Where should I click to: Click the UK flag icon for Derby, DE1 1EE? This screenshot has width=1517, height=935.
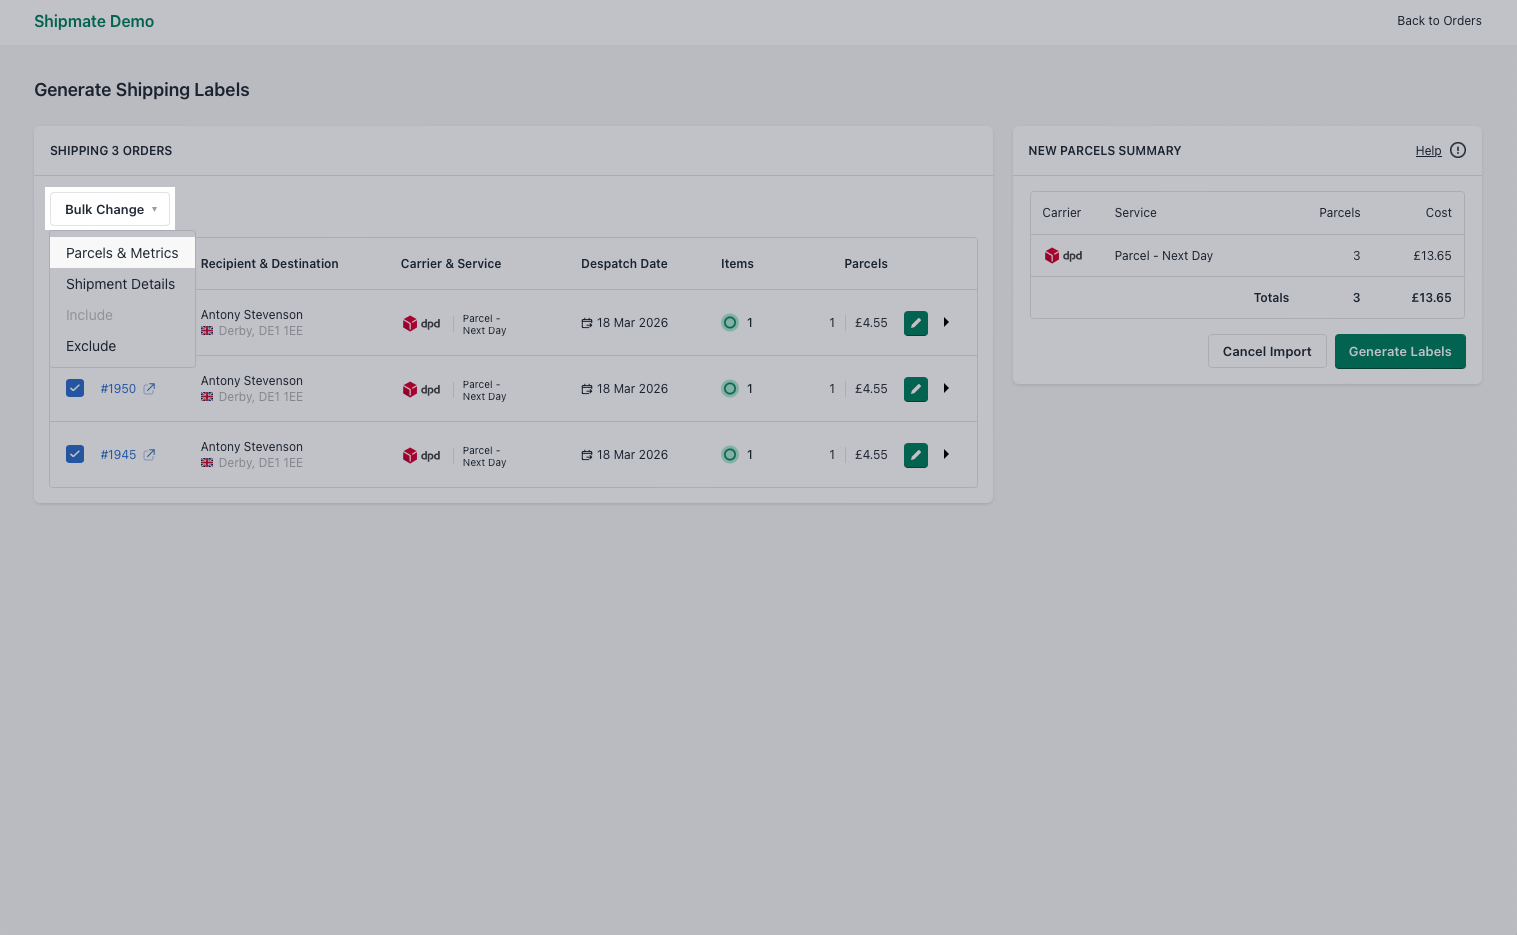click(x=205, y=330)
